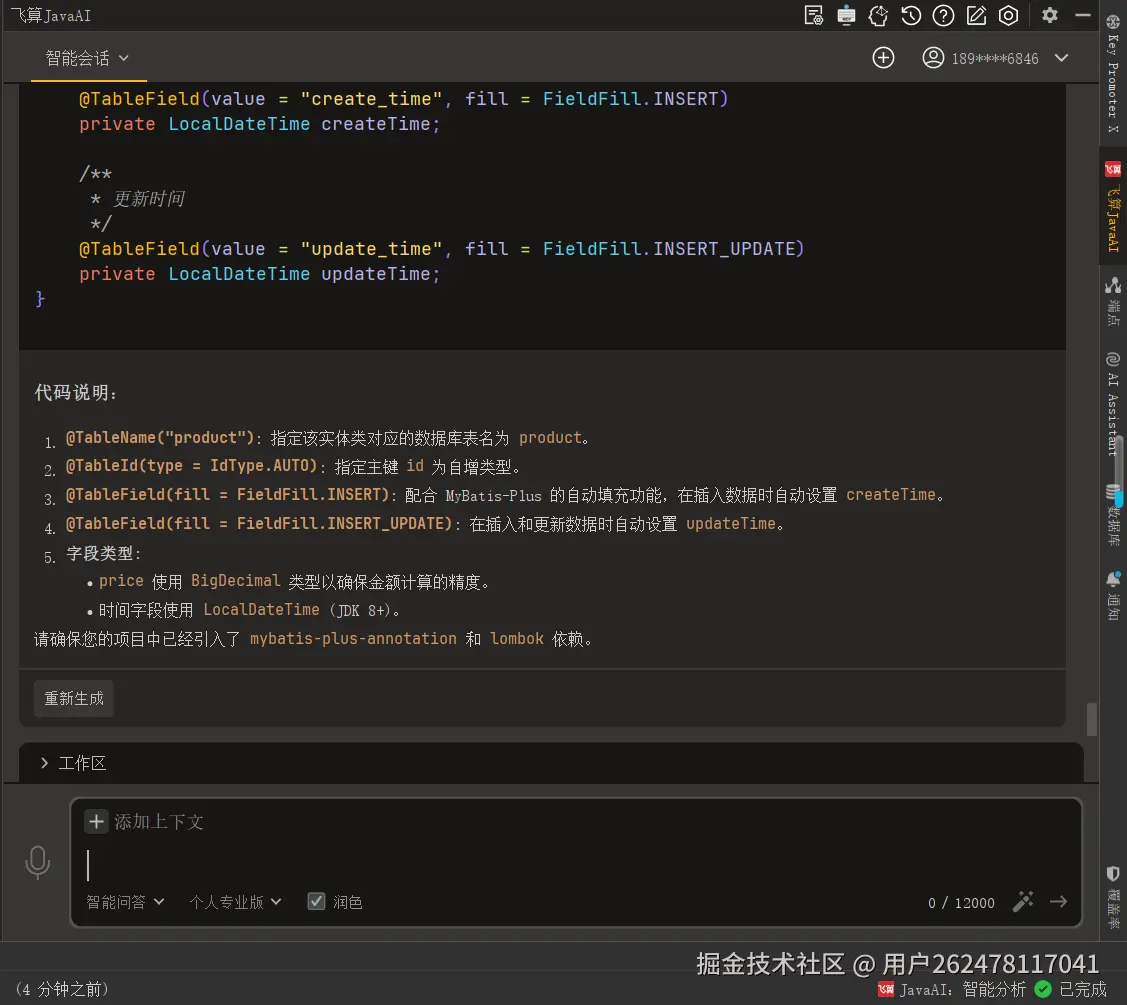1127x1005 pixels.
Task: Click into the chat message input field
Action: tap(575, 865)
